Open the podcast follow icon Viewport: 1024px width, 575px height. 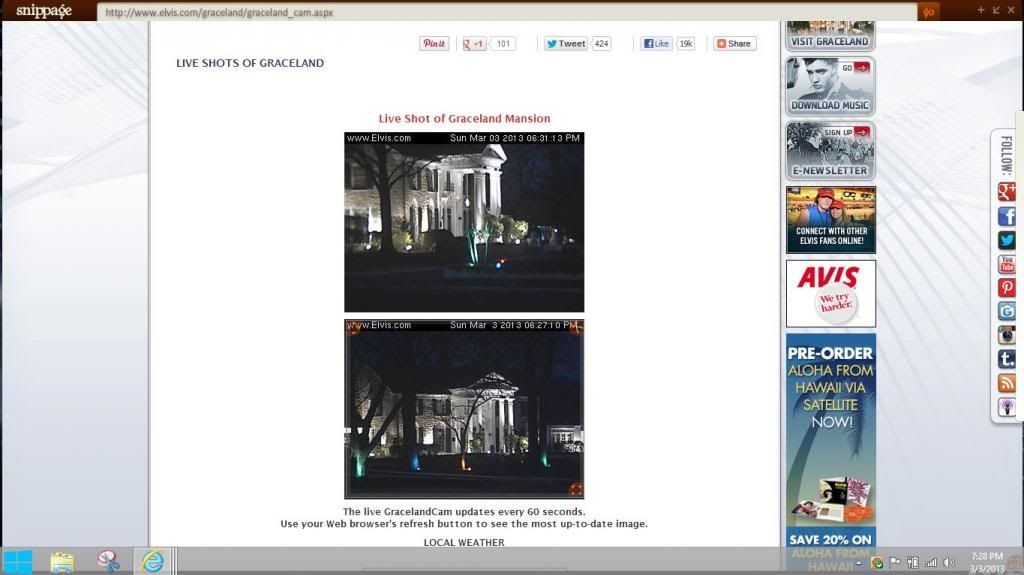pos(1006,407)
